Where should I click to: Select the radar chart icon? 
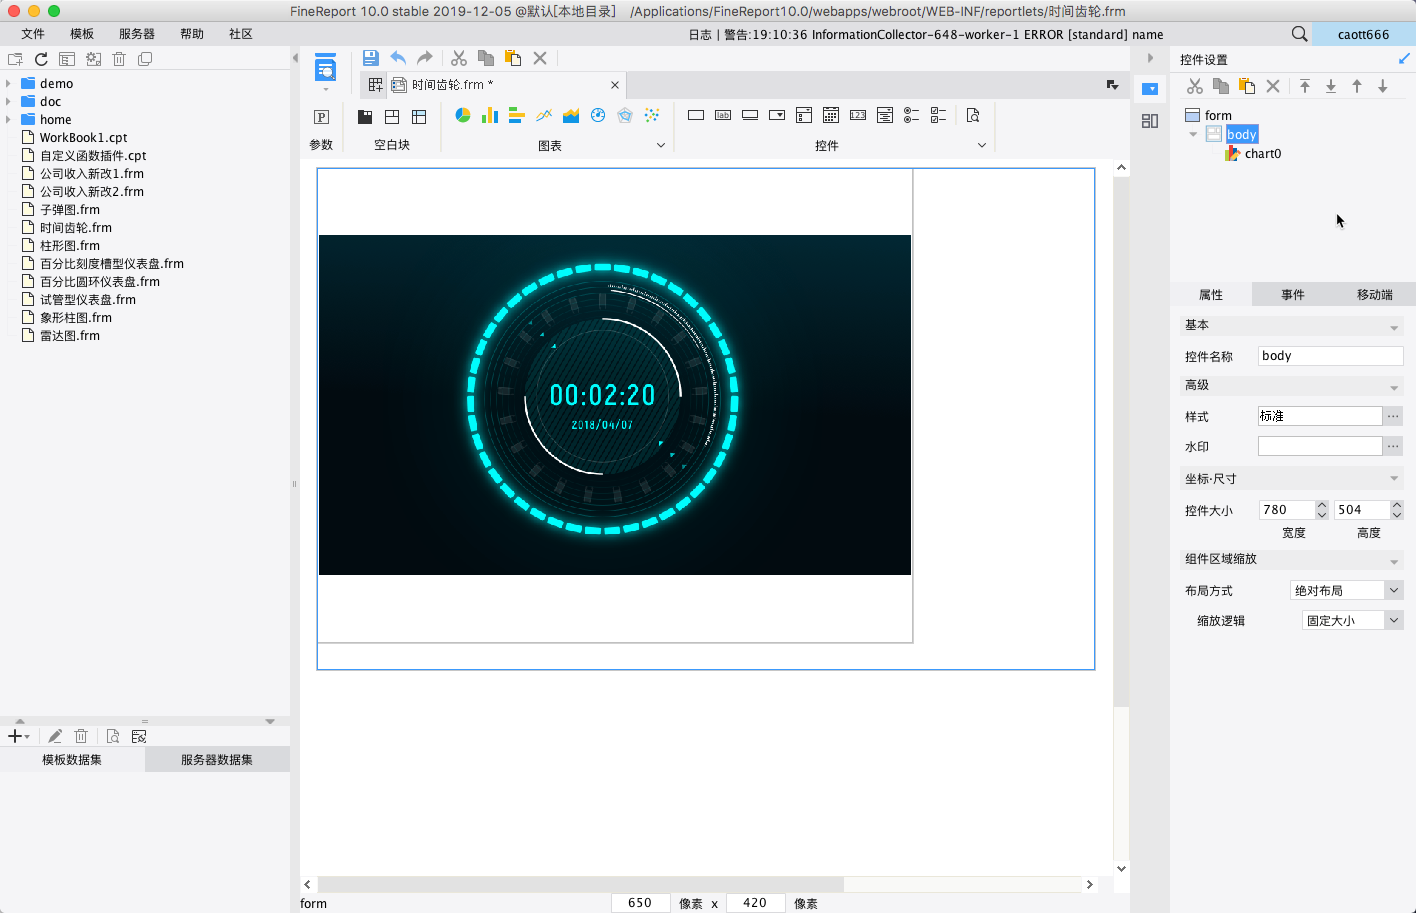pos(625,116)
